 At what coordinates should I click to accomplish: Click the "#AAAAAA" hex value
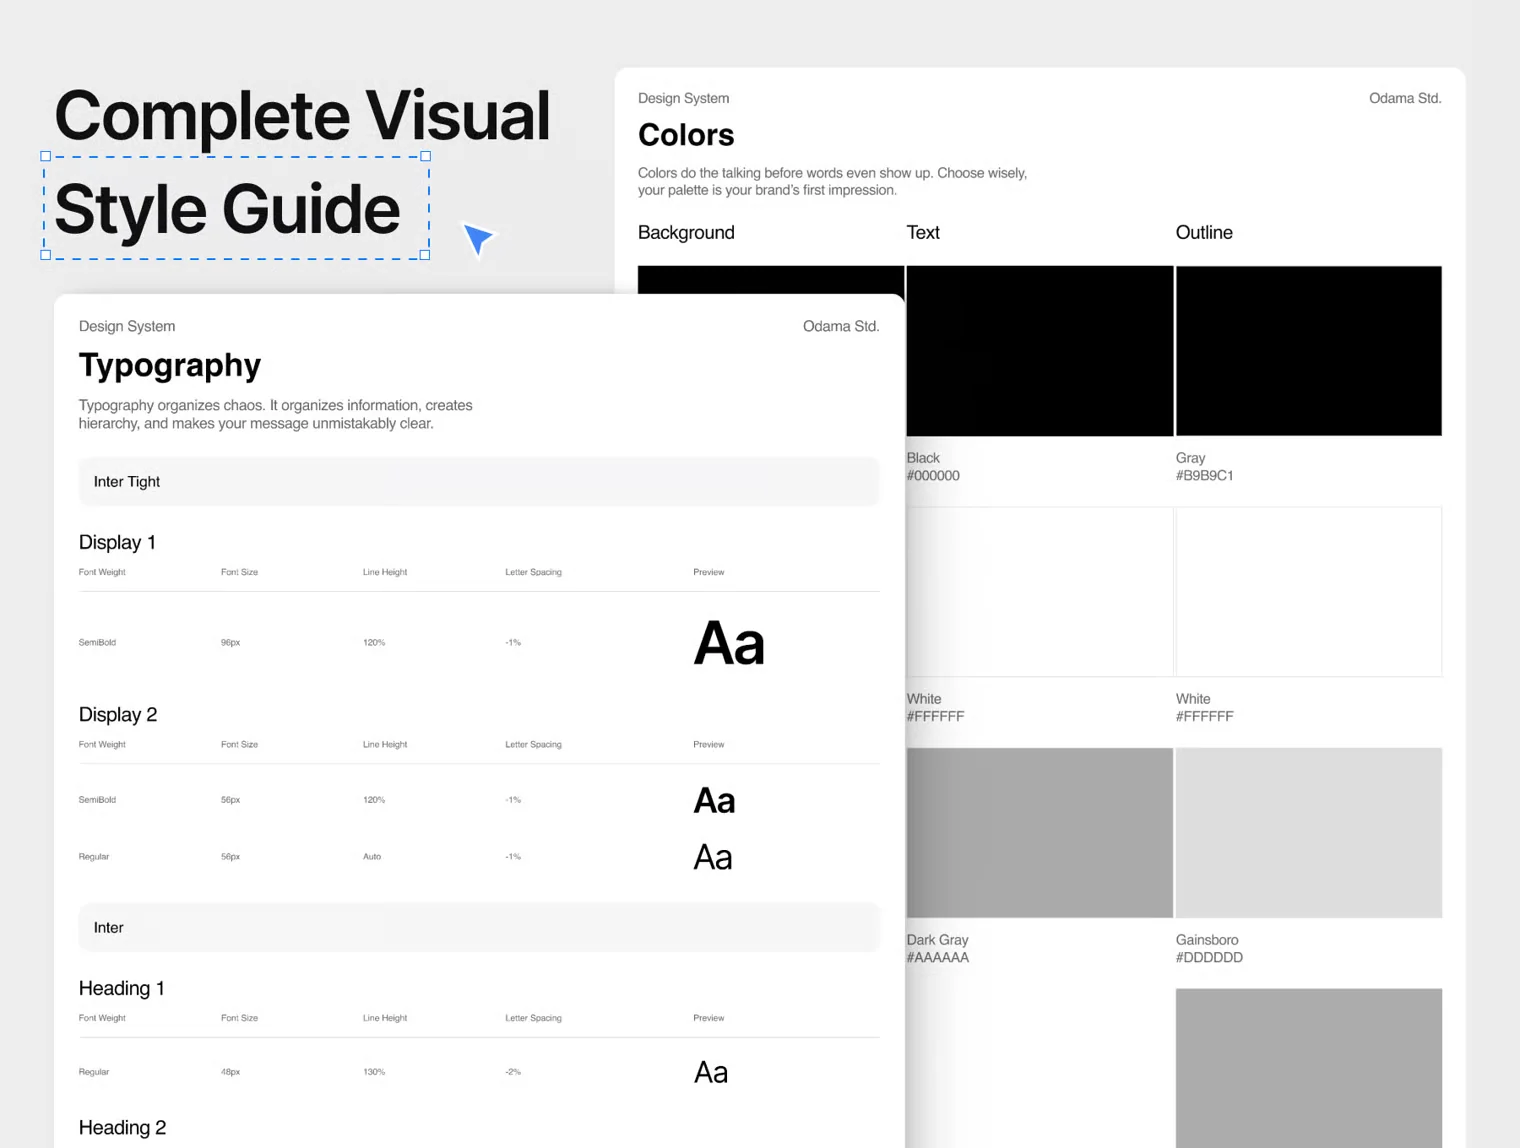pyautogui.click(x=938, y=958)
